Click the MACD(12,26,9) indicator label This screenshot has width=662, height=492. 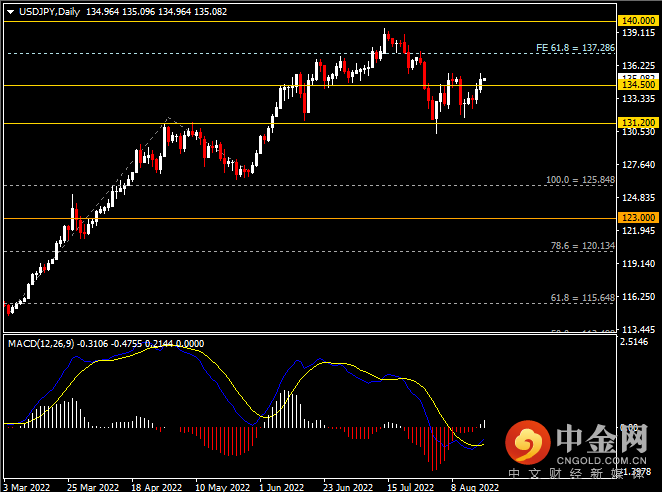coord(41,344)
